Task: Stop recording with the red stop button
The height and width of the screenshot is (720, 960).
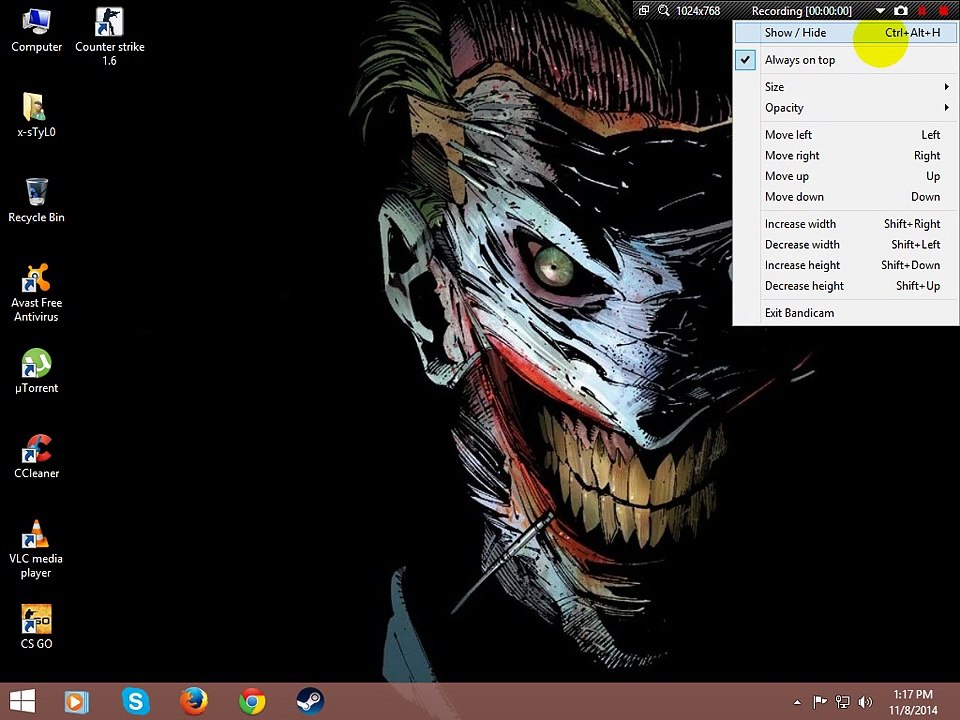Action: [943, 10]
